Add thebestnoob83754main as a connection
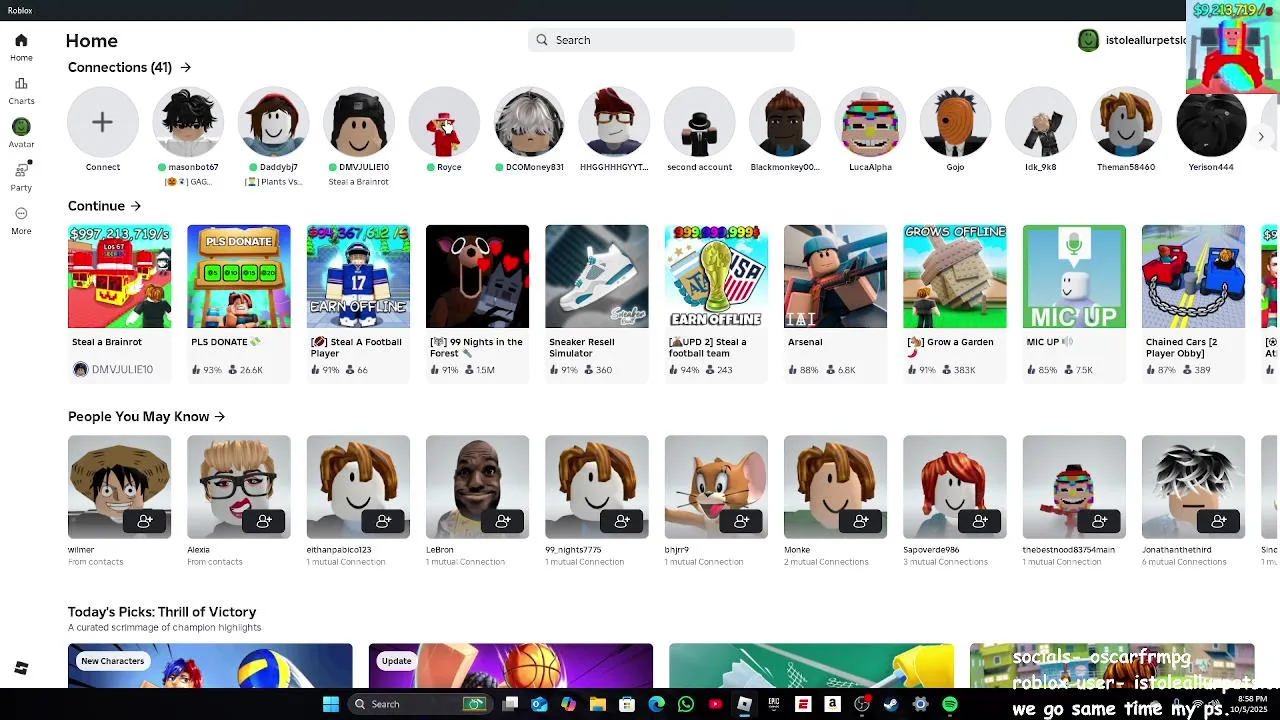The image size is (1280, 720). [x=1100, y=521]
